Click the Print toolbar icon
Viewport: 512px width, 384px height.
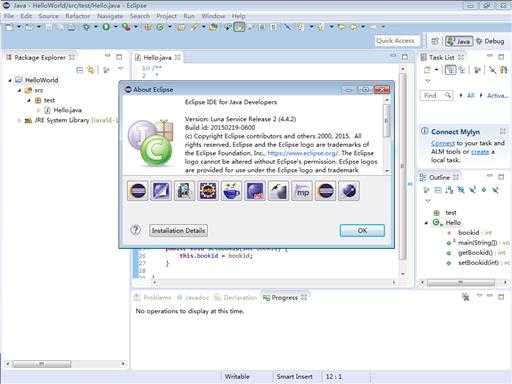(71, 27)
